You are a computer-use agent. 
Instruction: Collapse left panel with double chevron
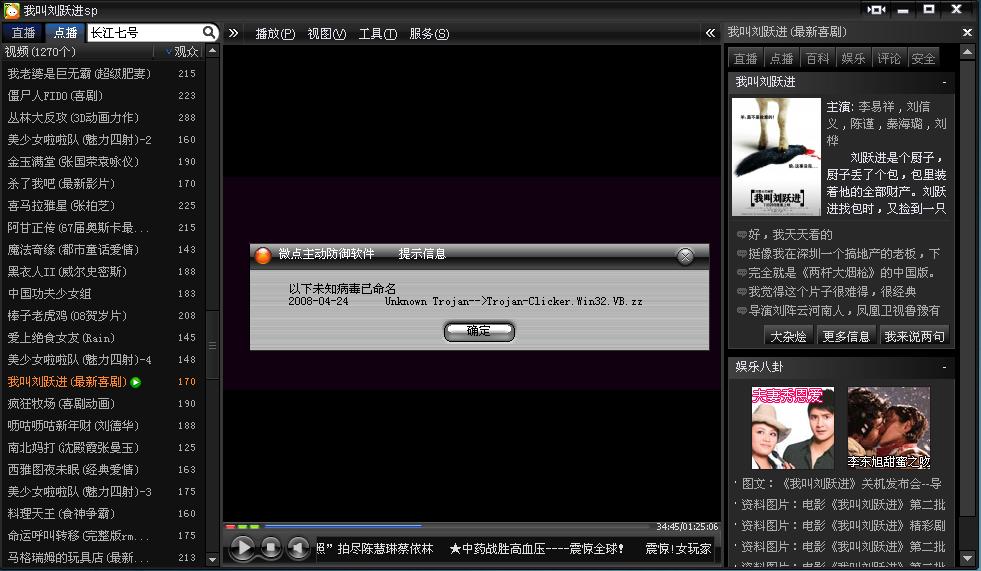(x=233, y=33)
